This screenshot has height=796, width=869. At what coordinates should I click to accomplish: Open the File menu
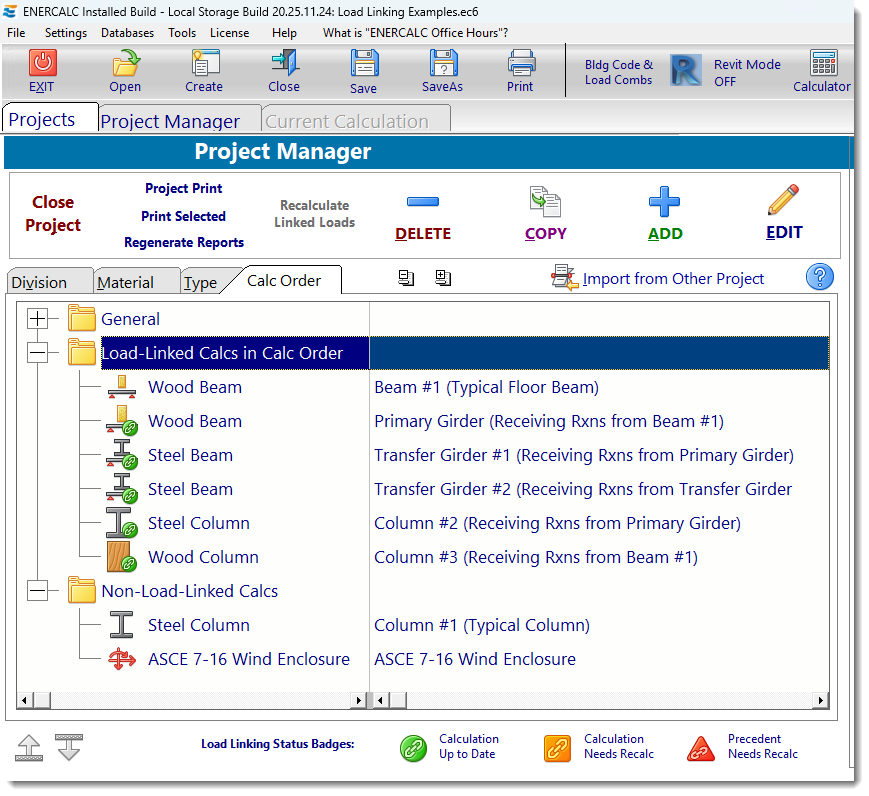(x=16, y=33)
